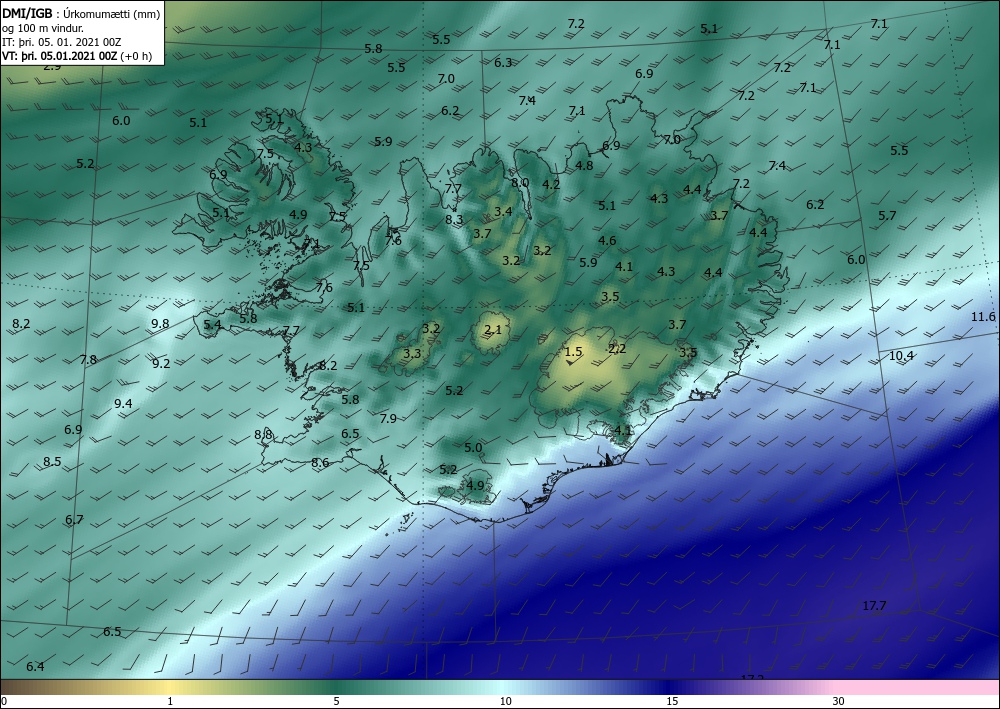This screenshot has width=1000, height=709.
Task: Click the 11.6 value on the map
Action: [x=983, y=317]
